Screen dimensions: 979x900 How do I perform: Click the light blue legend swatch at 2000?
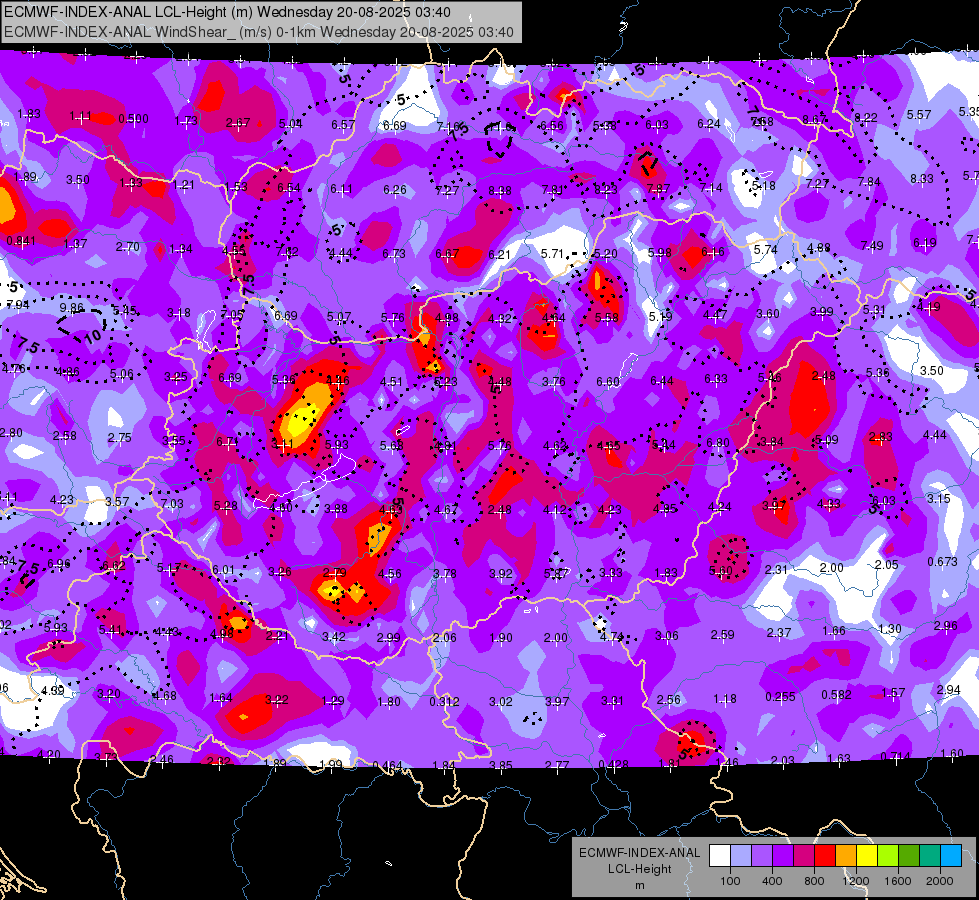pyautogui.click(x=952, y=856)
